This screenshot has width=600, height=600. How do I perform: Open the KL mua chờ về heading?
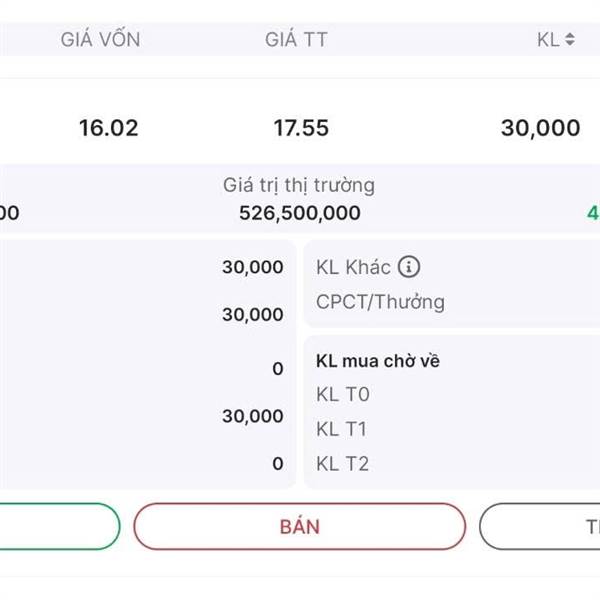pos(378,361)
